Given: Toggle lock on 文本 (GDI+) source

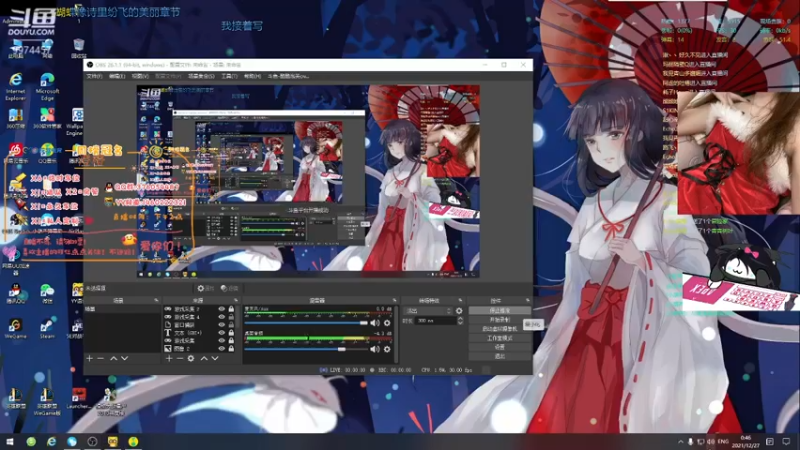Looking at the screenshot, I should click(231, 333).
